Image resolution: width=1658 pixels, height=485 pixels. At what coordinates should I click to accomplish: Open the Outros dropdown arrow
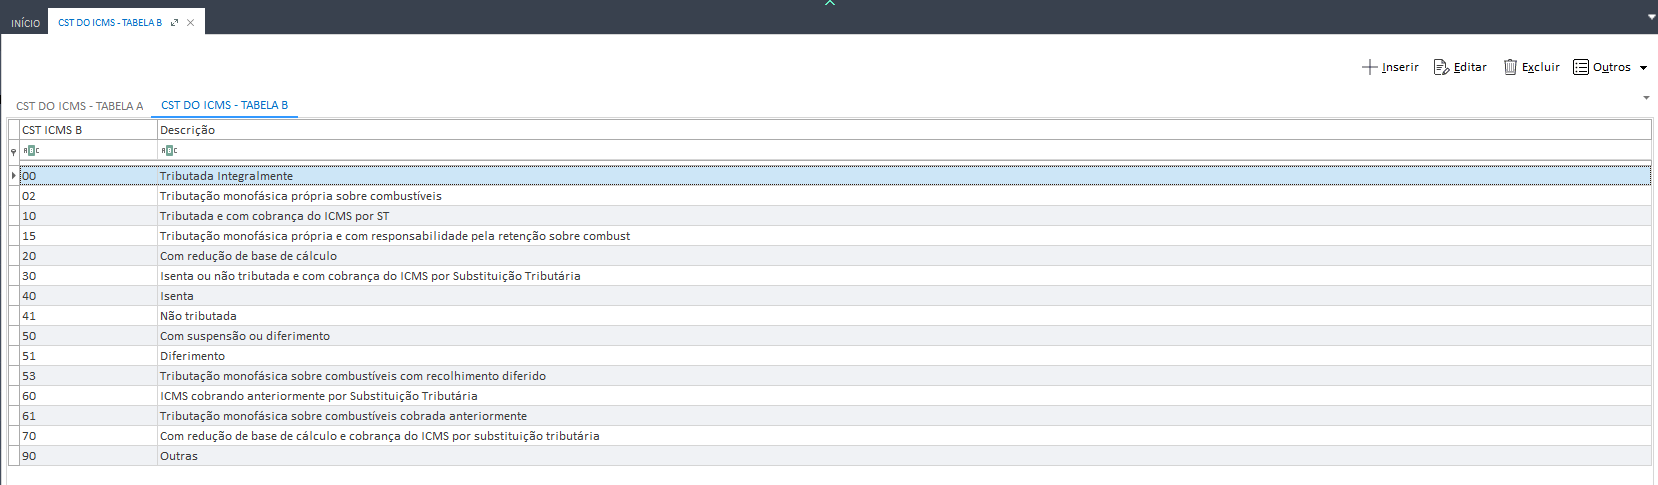click(1643, 68)
